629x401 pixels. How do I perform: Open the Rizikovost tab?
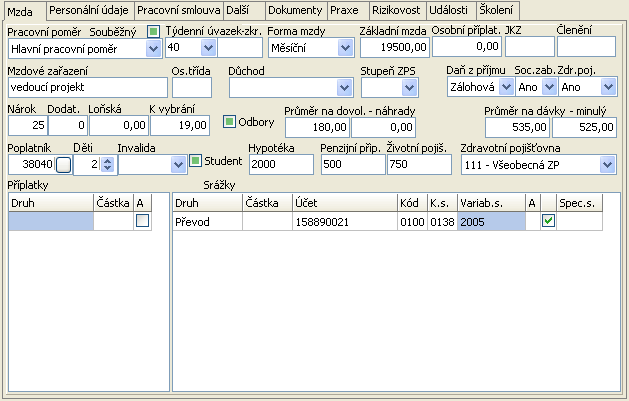click(397, 10)
